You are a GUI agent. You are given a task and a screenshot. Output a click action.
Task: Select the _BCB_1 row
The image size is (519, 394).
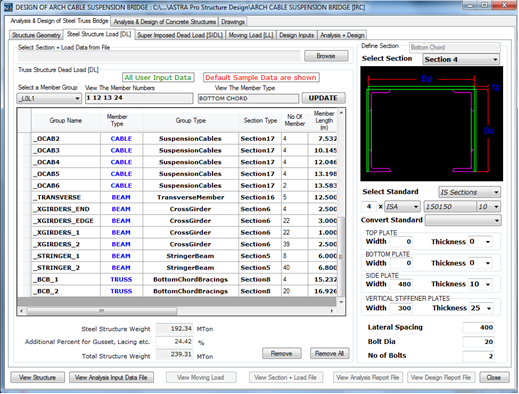pyautogui.click(x=178, y=279)
